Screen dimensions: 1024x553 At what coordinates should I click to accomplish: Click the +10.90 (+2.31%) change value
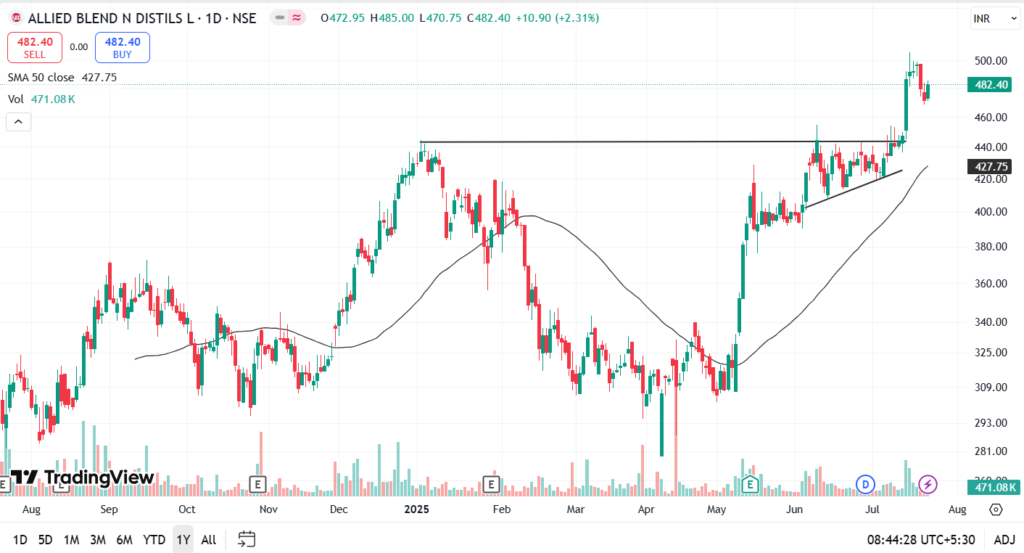click(557, 18)
